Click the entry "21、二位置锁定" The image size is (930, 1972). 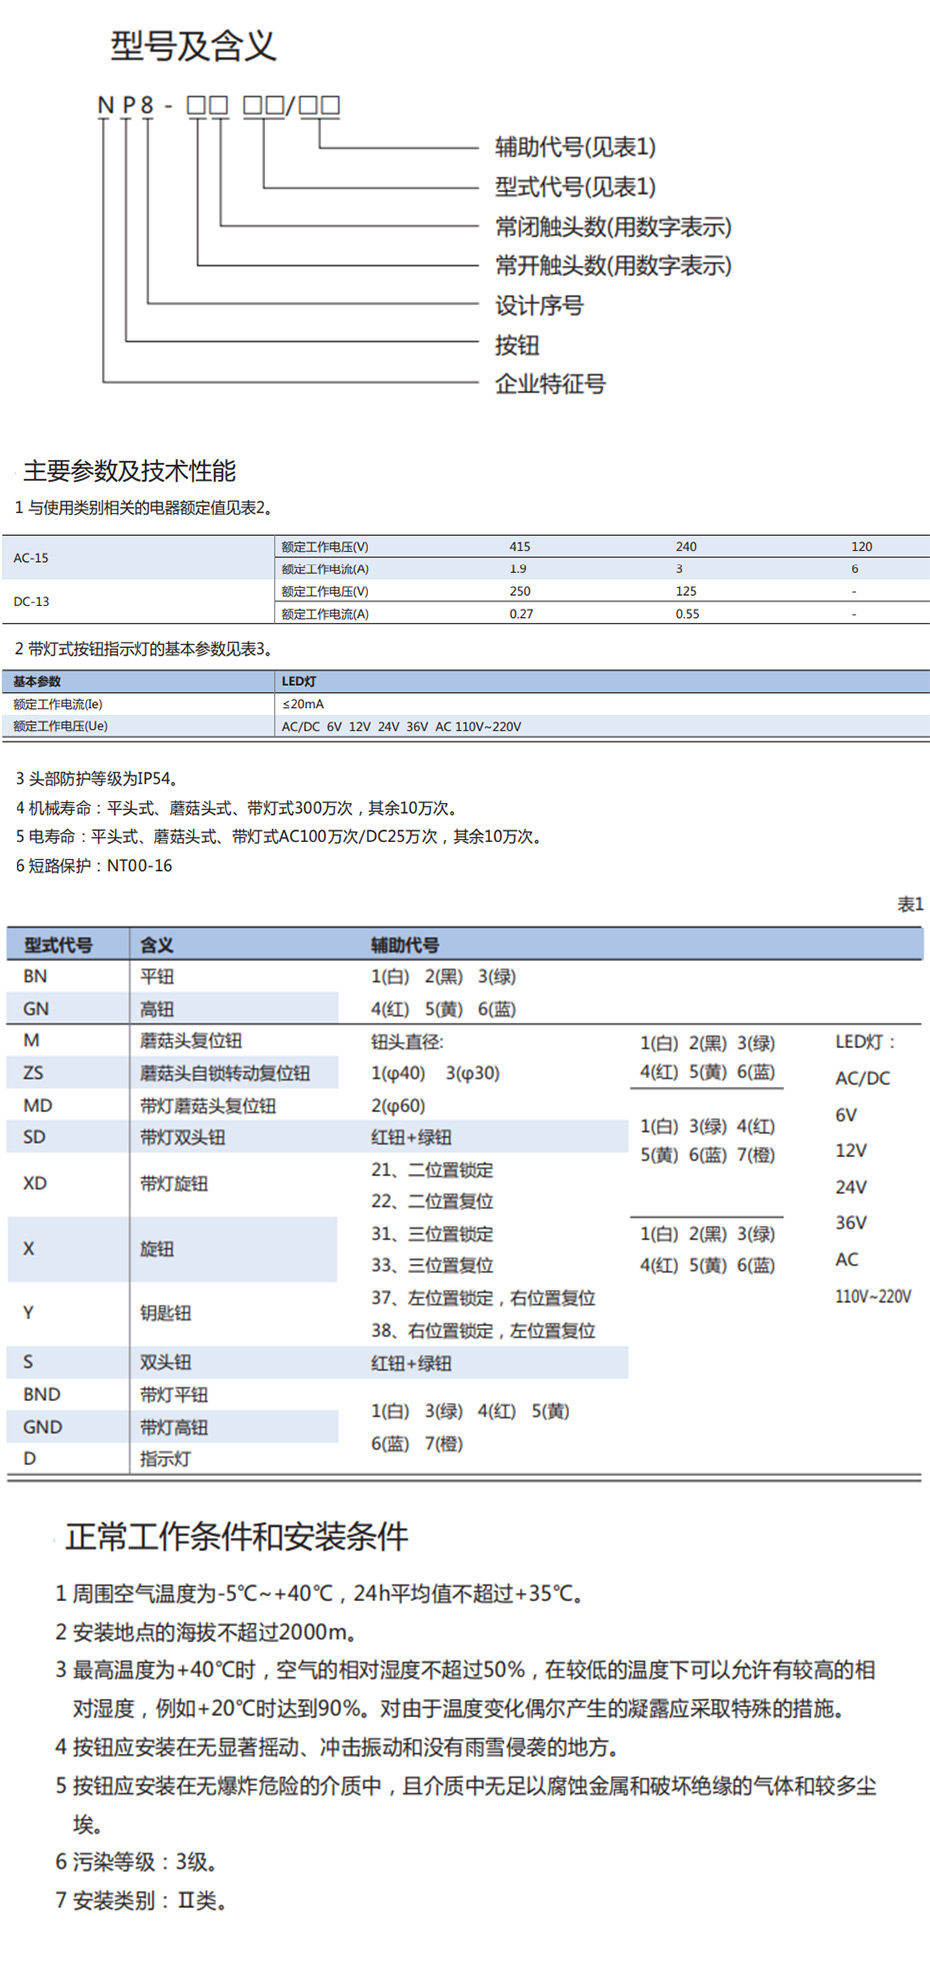432,1170
